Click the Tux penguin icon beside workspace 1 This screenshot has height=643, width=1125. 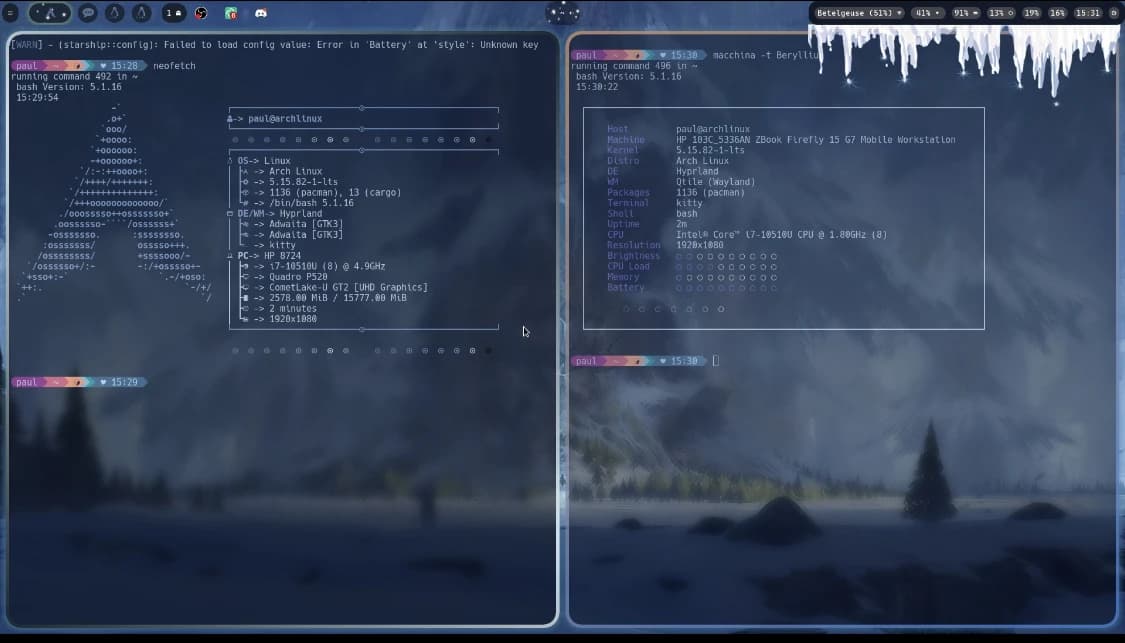click(x=140, y=13)
